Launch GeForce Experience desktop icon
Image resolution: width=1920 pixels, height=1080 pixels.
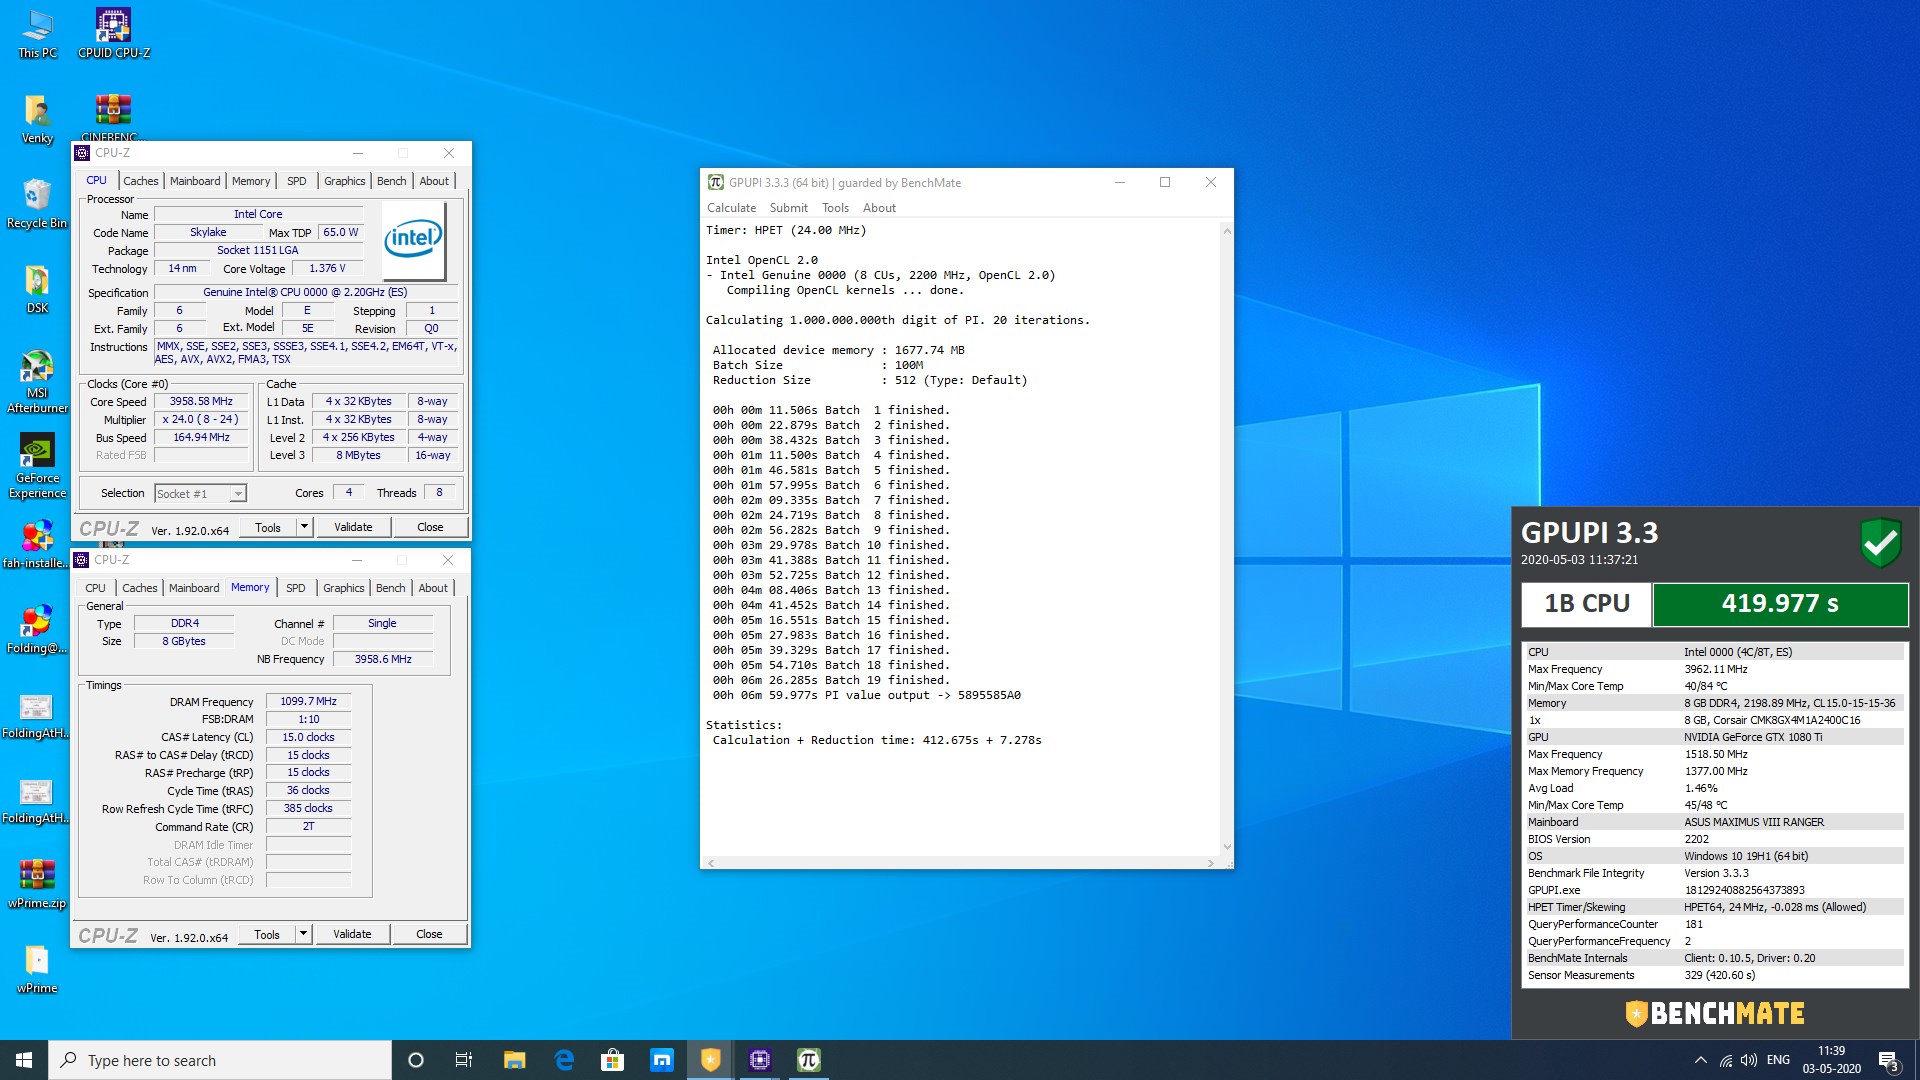click(x=37, y=466)
